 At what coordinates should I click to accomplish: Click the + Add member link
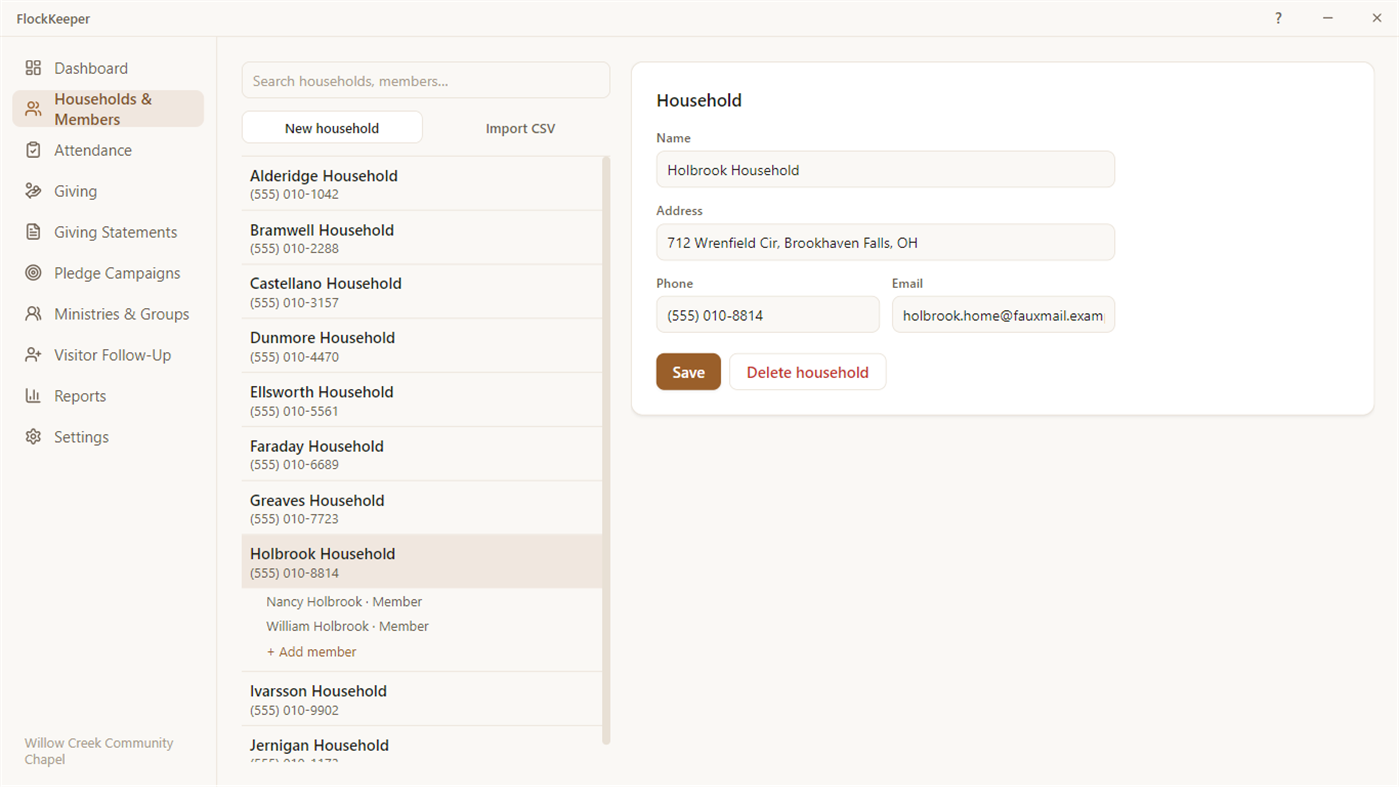coord(311,652)
